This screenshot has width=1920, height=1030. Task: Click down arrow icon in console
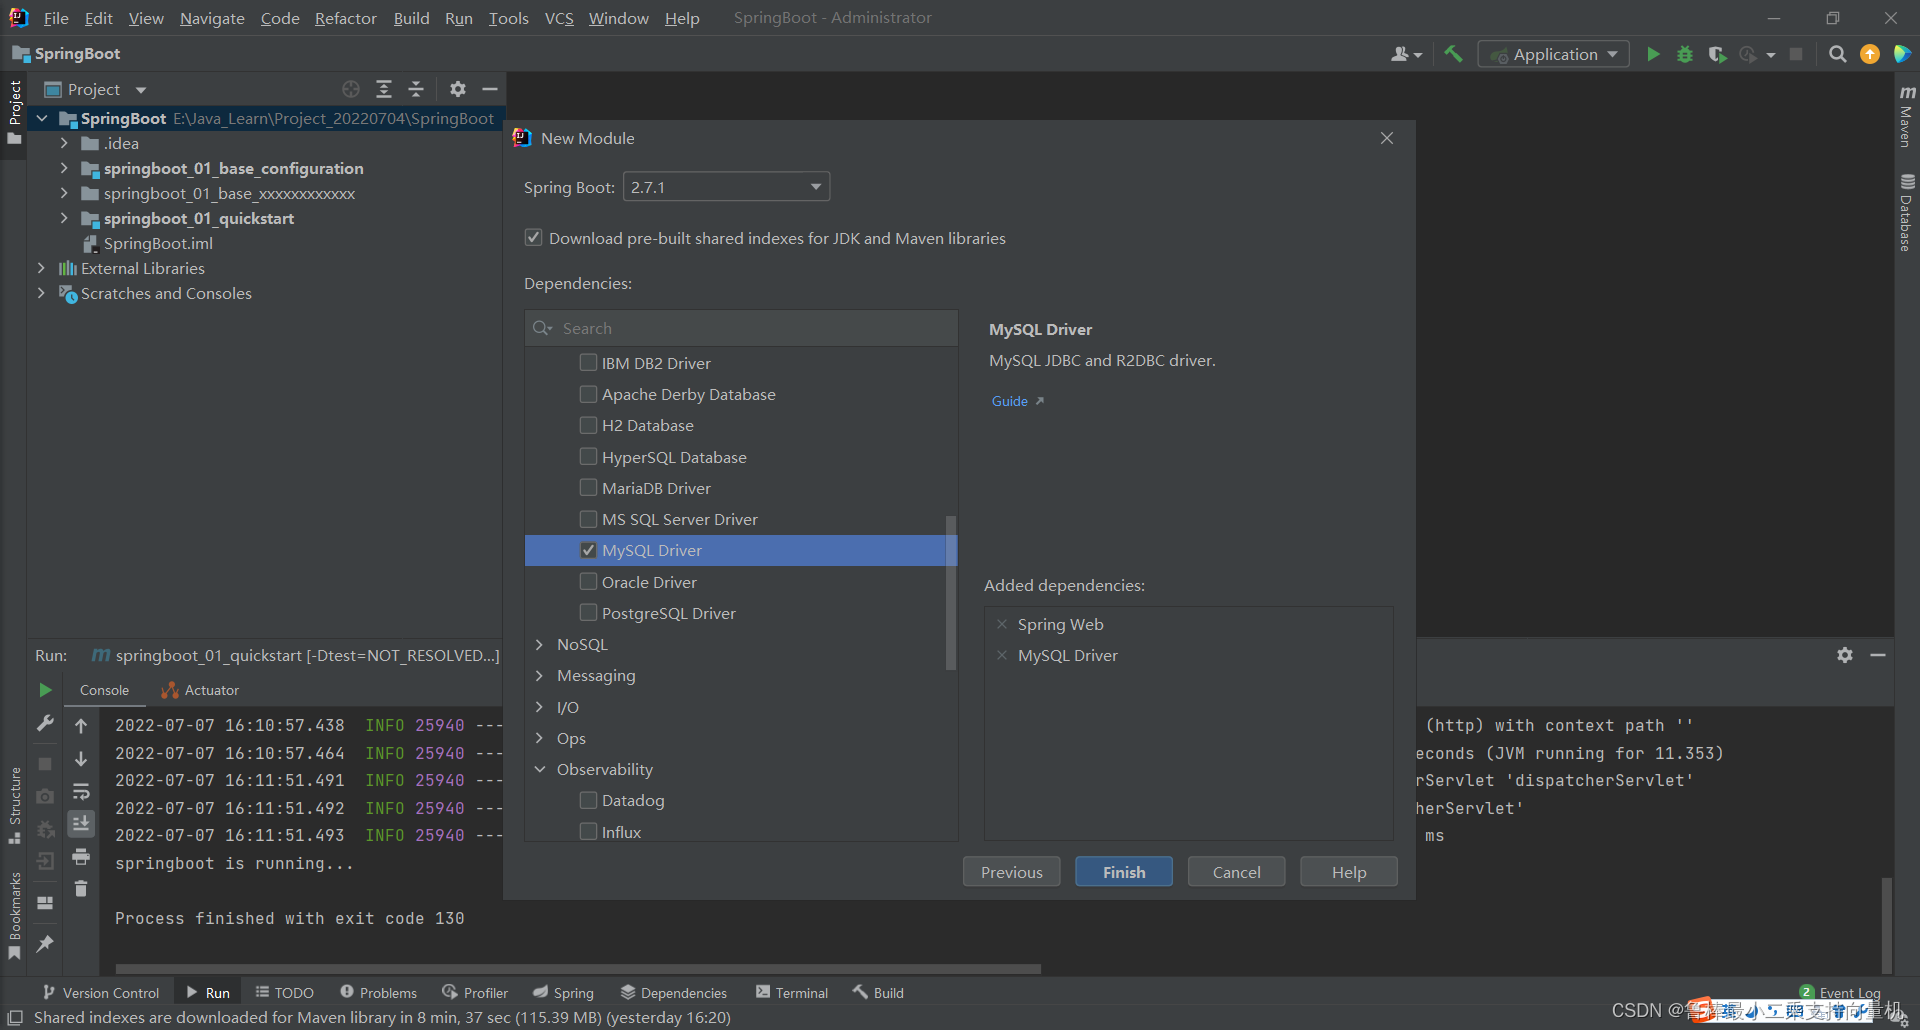pos(81,759)
